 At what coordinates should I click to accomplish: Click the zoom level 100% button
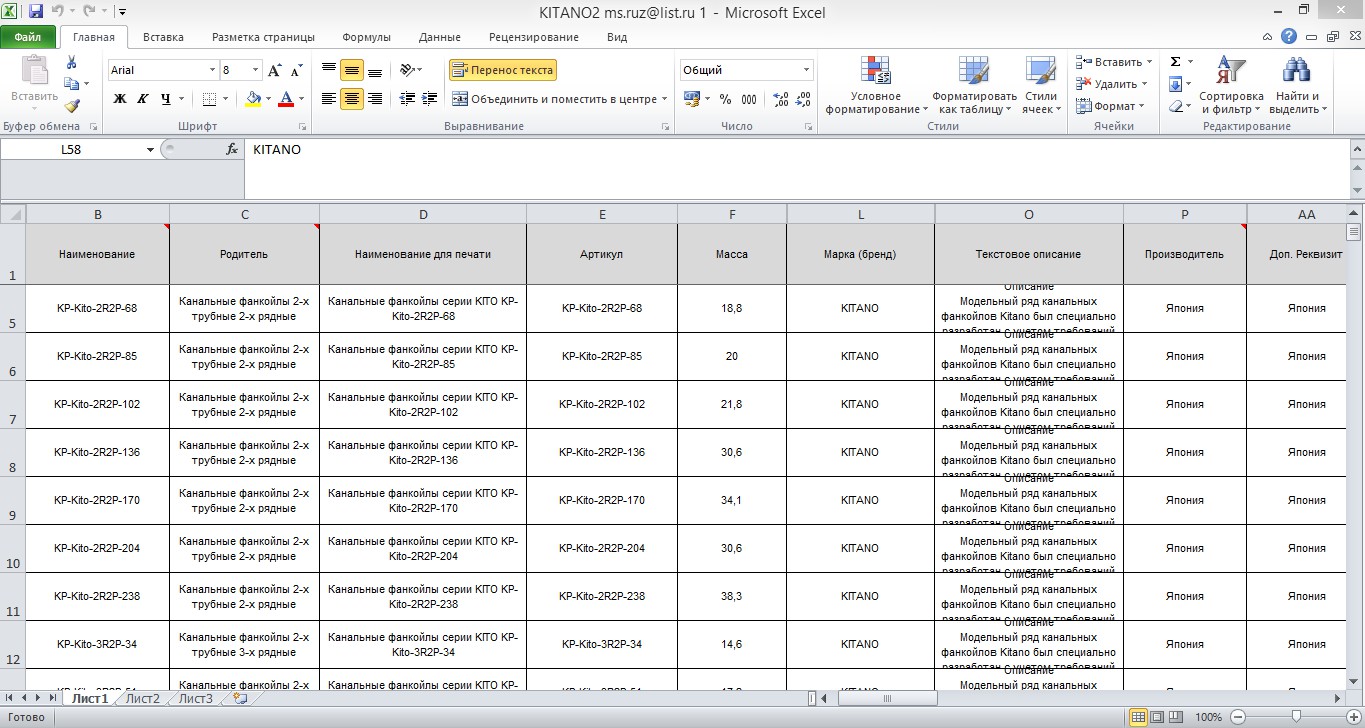click(x=1208, y=717)
